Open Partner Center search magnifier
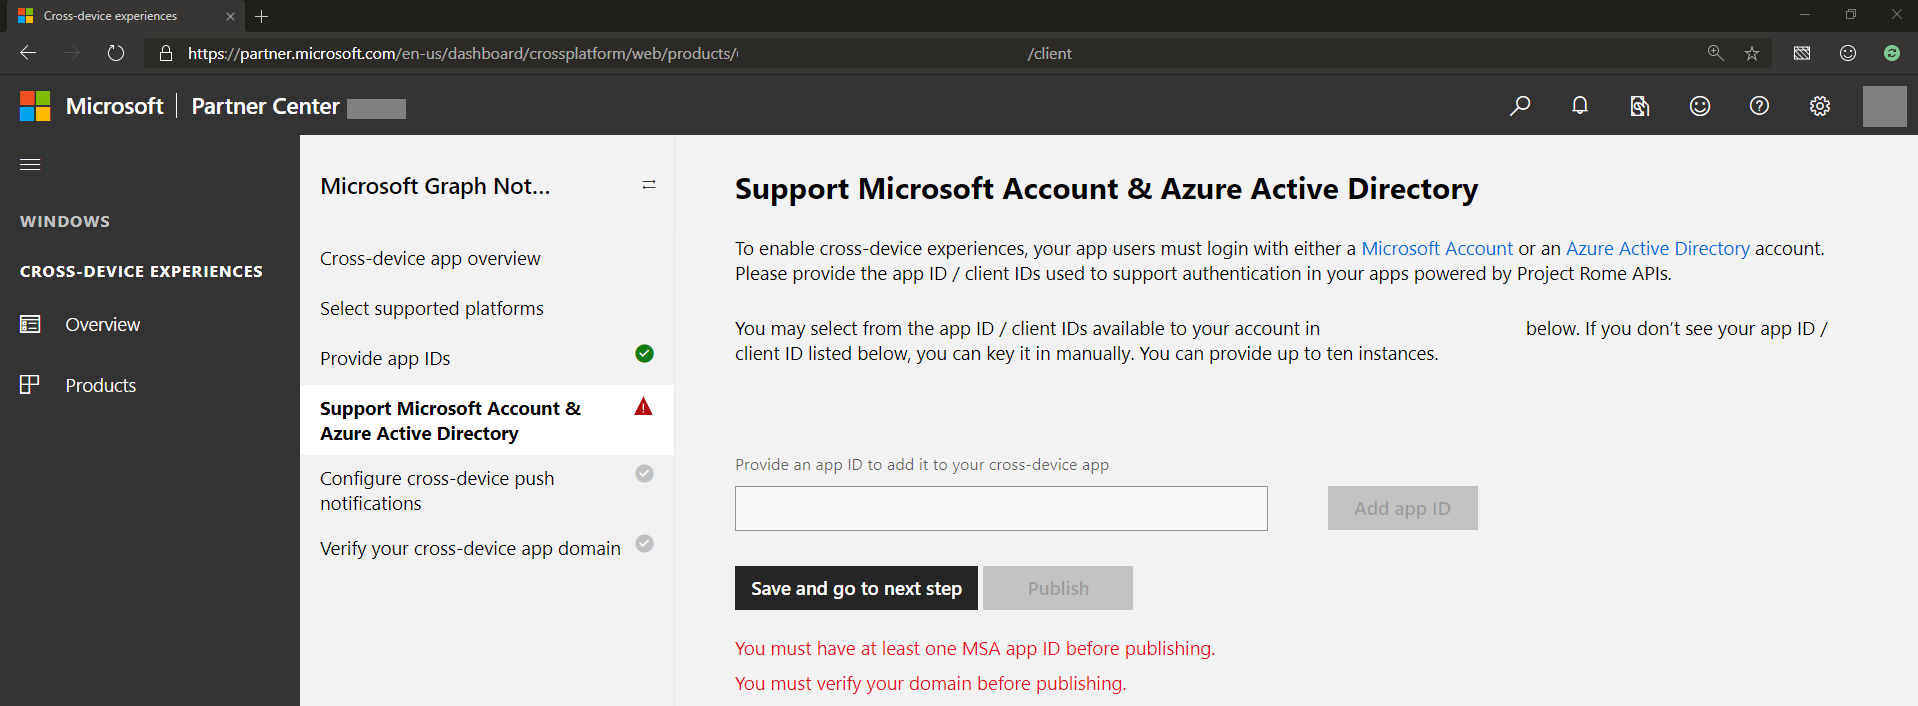The width and height of the screenshot is (1918, 706). tap(1520, 106)
